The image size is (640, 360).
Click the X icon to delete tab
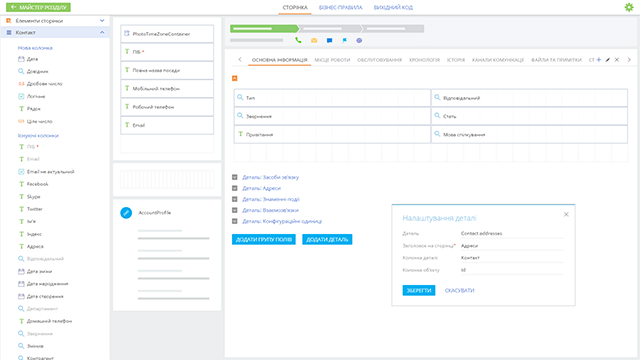(x=617, y=60)
